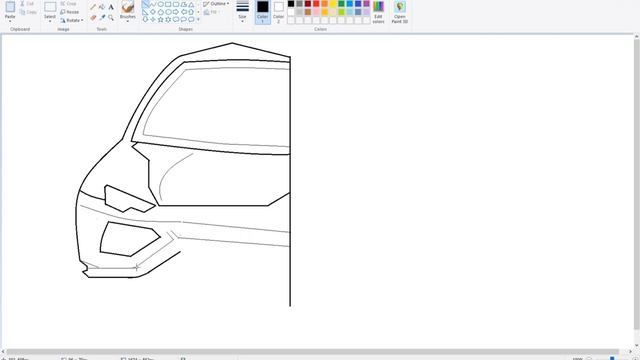Select the Five-point star shape

tap(160, 20)
